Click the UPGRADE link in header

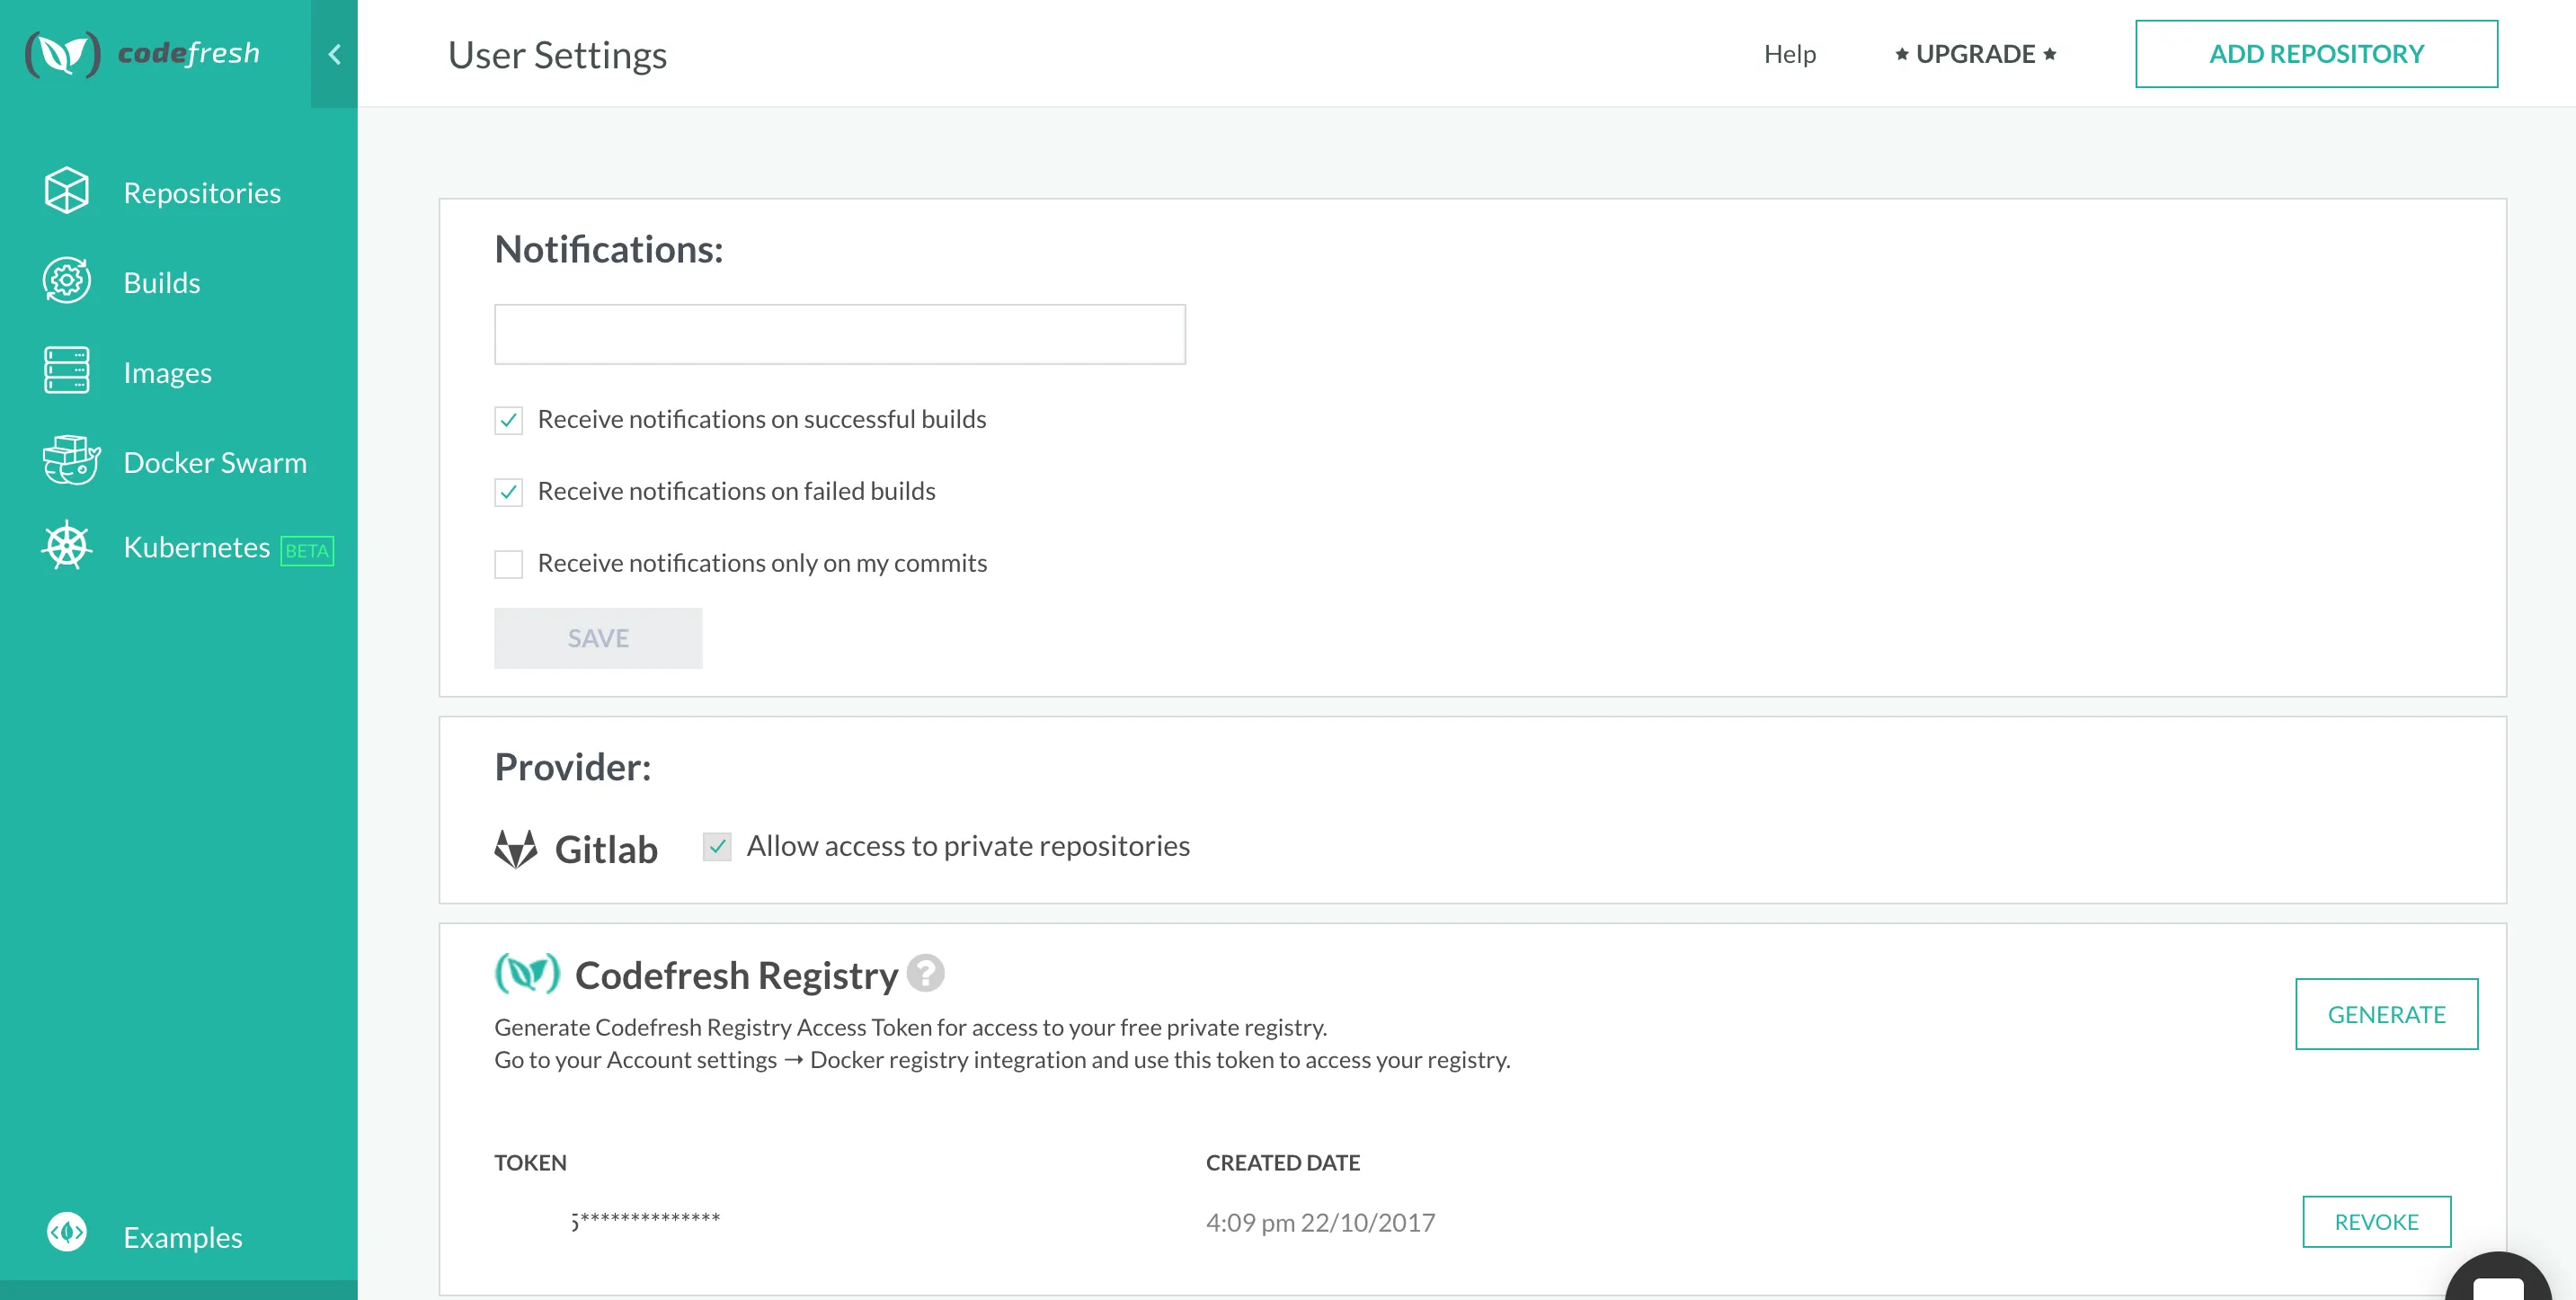coord(1975,54)
